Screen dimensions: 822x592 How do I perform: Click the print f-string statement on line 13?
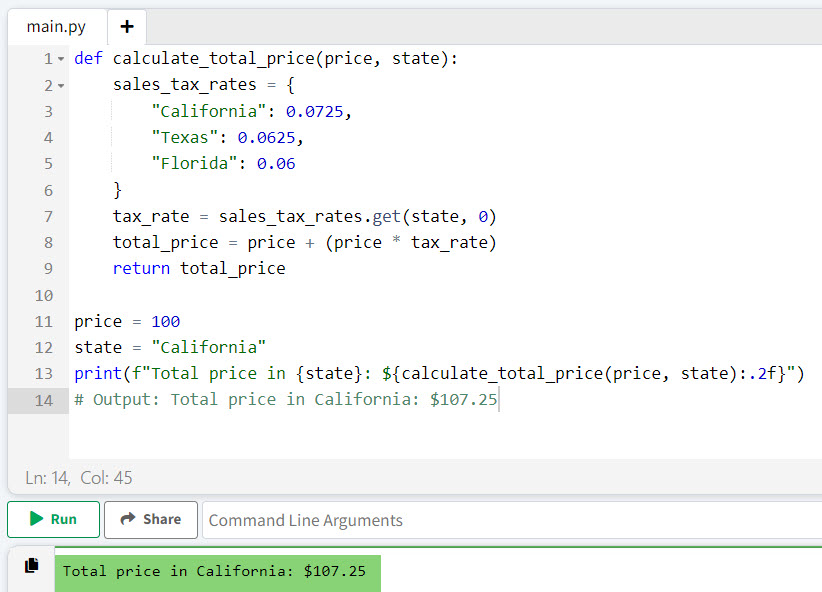coord(439,373)
